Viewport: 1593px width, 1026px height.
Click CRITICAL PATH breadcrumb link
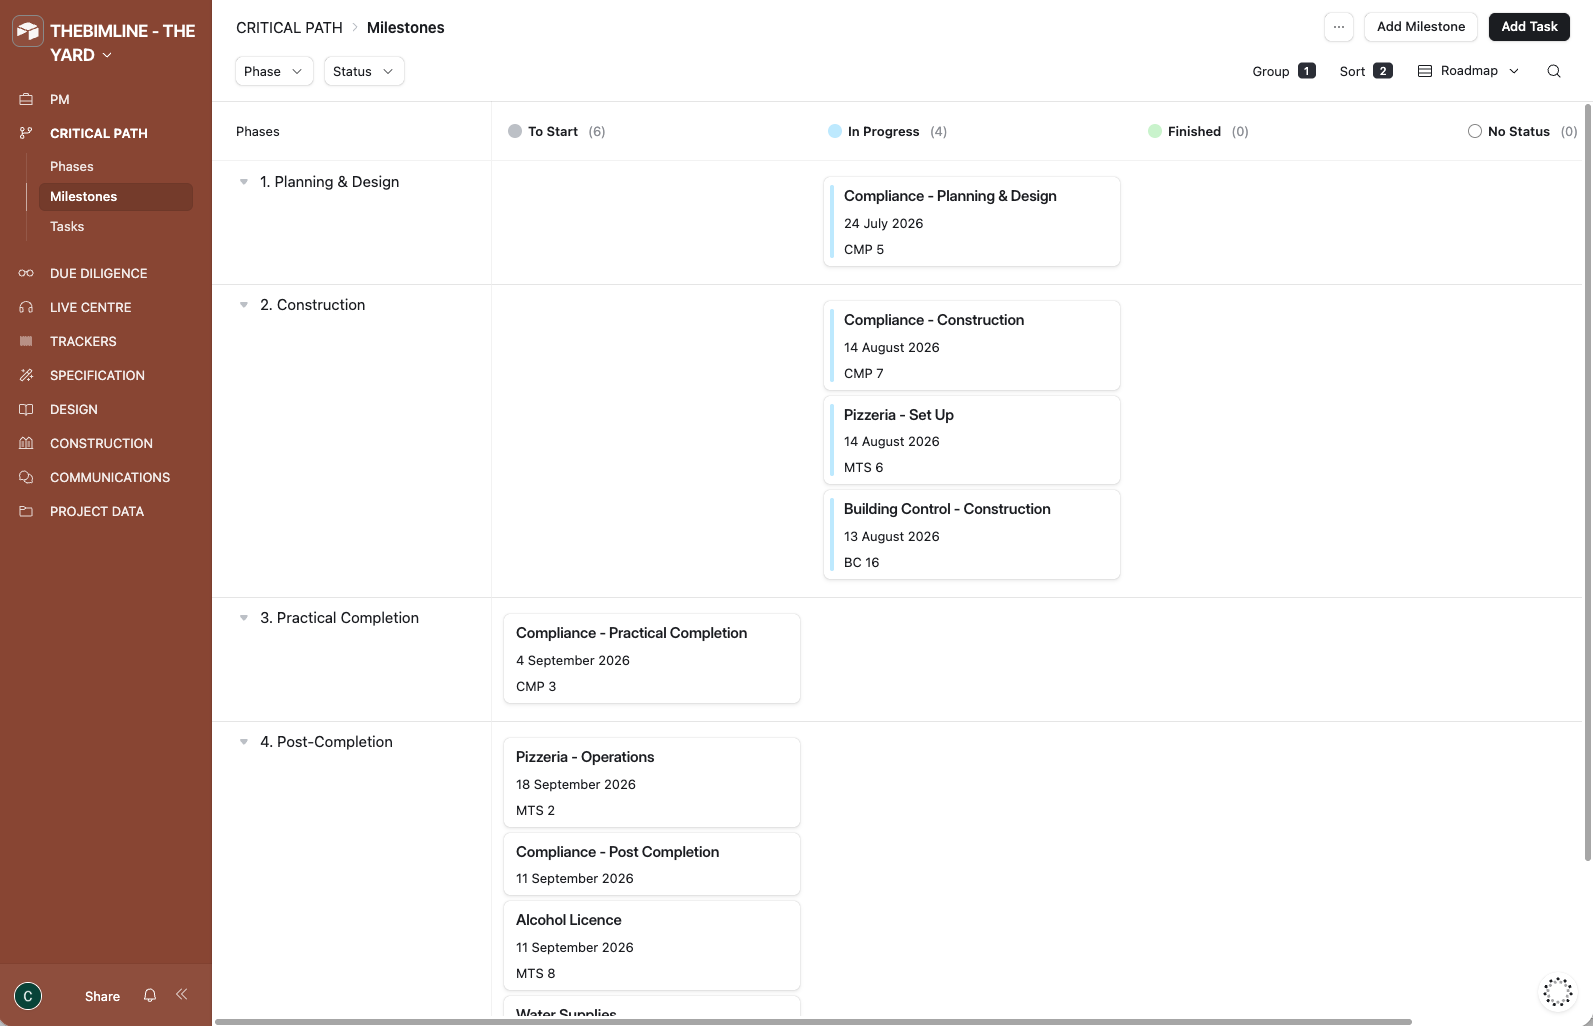pos(289,28)
